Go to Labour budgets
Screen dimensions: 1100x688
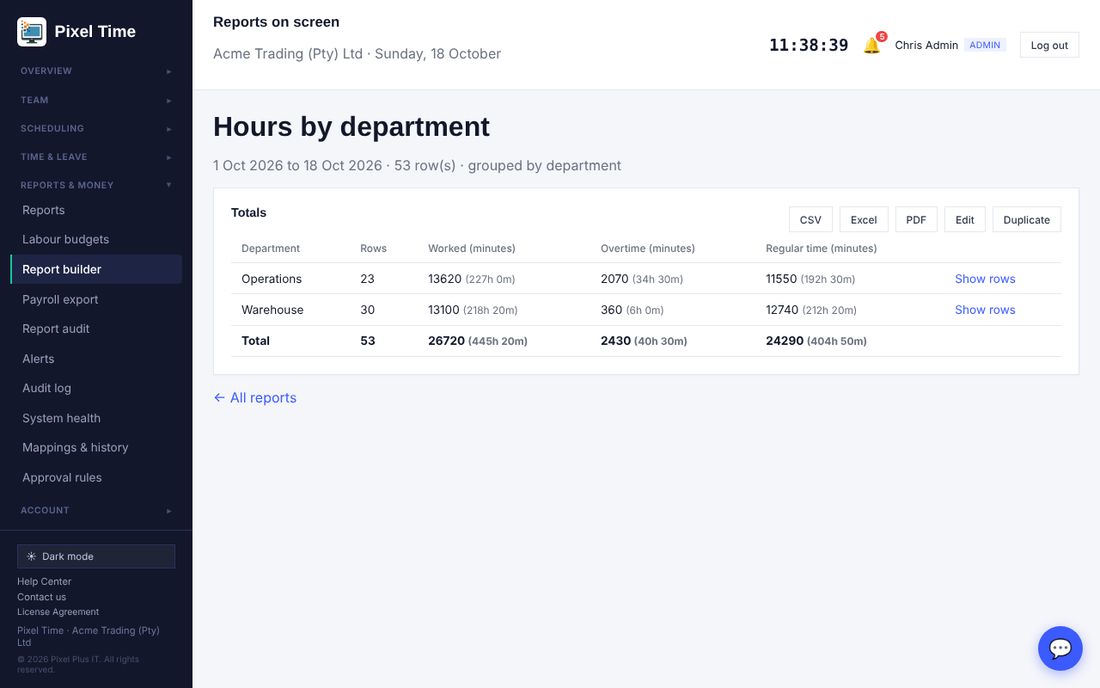click(x=96, y=239)
